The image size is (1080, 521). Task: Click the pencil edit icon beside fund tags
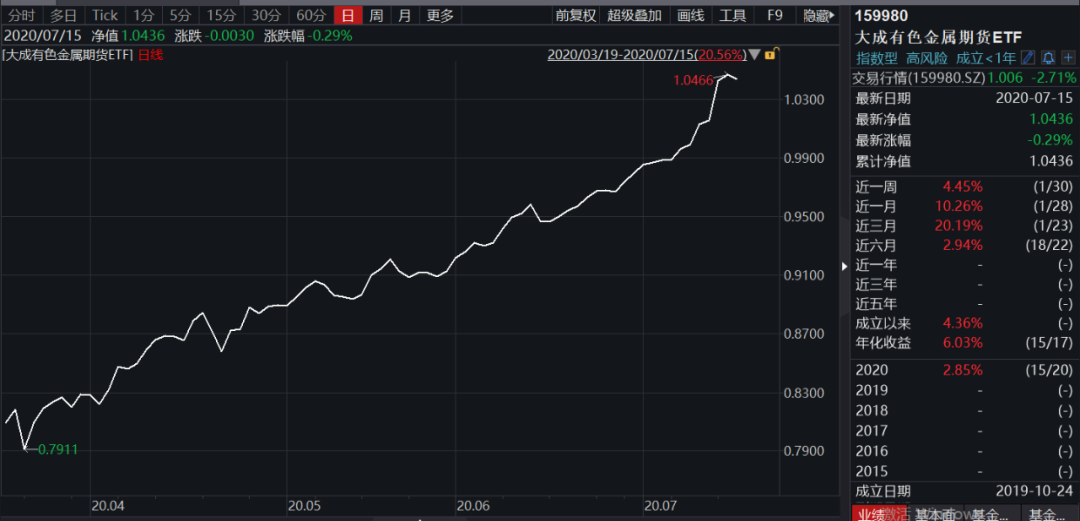click(1029, 58)
